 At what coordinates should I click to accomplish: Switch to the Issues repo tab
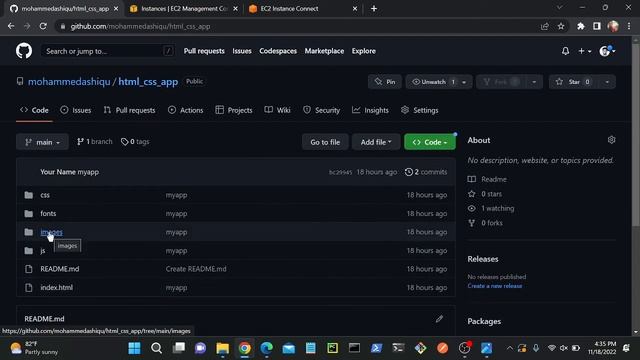pos(76,110)
